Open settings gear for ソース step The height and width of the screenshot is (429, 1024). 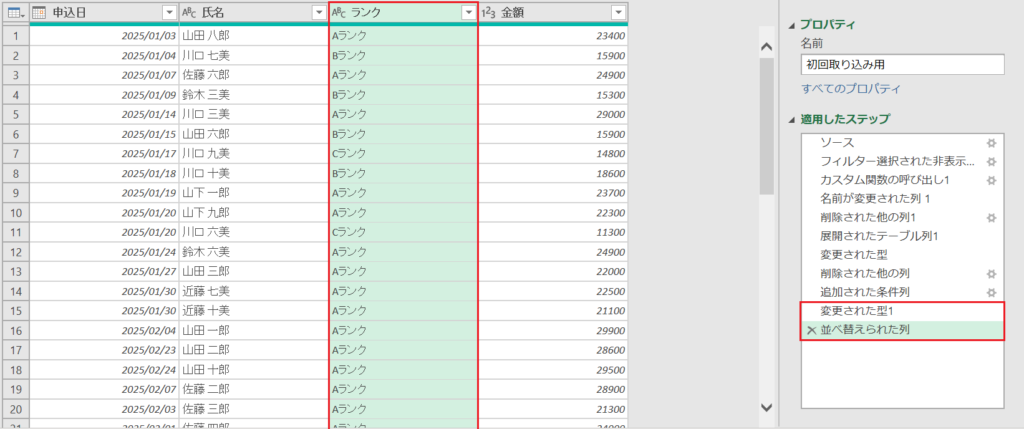(991, 142)
